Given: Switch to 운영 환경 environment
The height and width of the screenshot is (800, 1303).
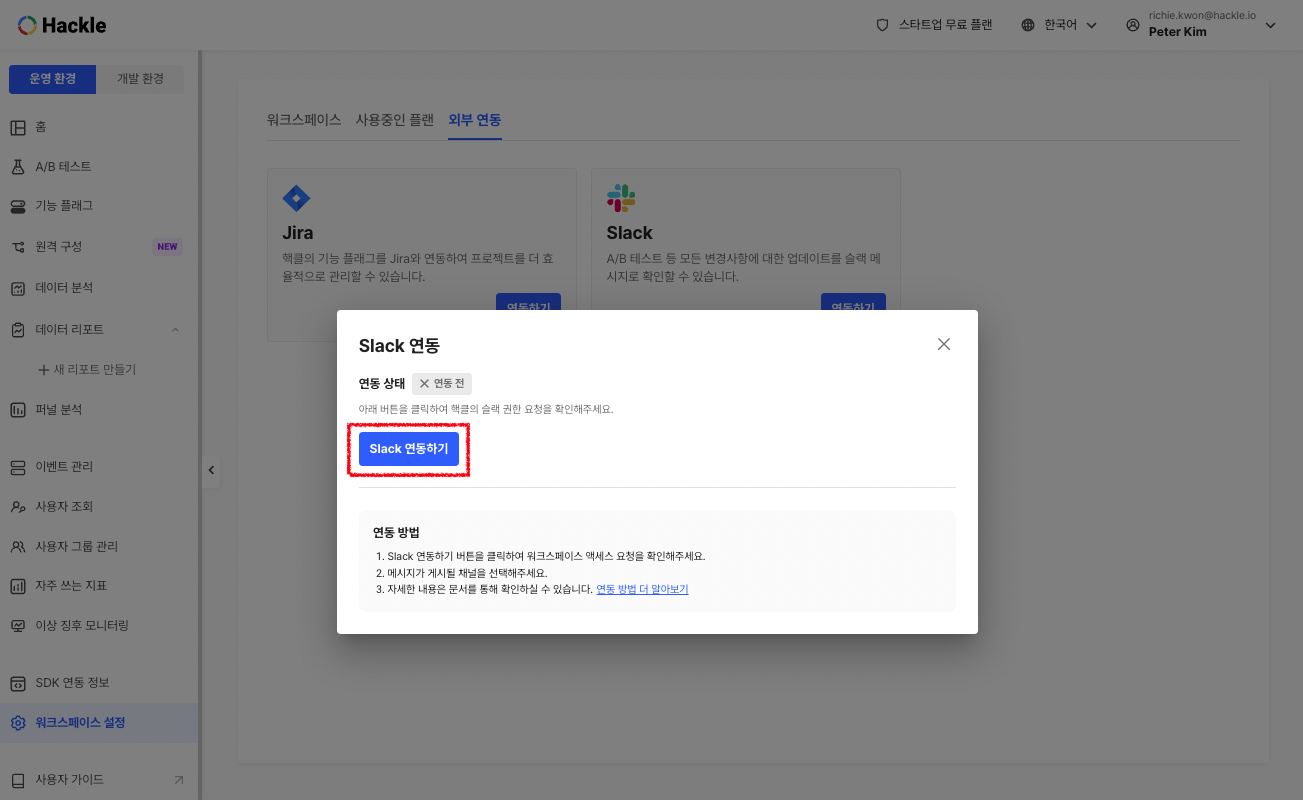Looking at the screenshot, I should (x=52, y=79).
